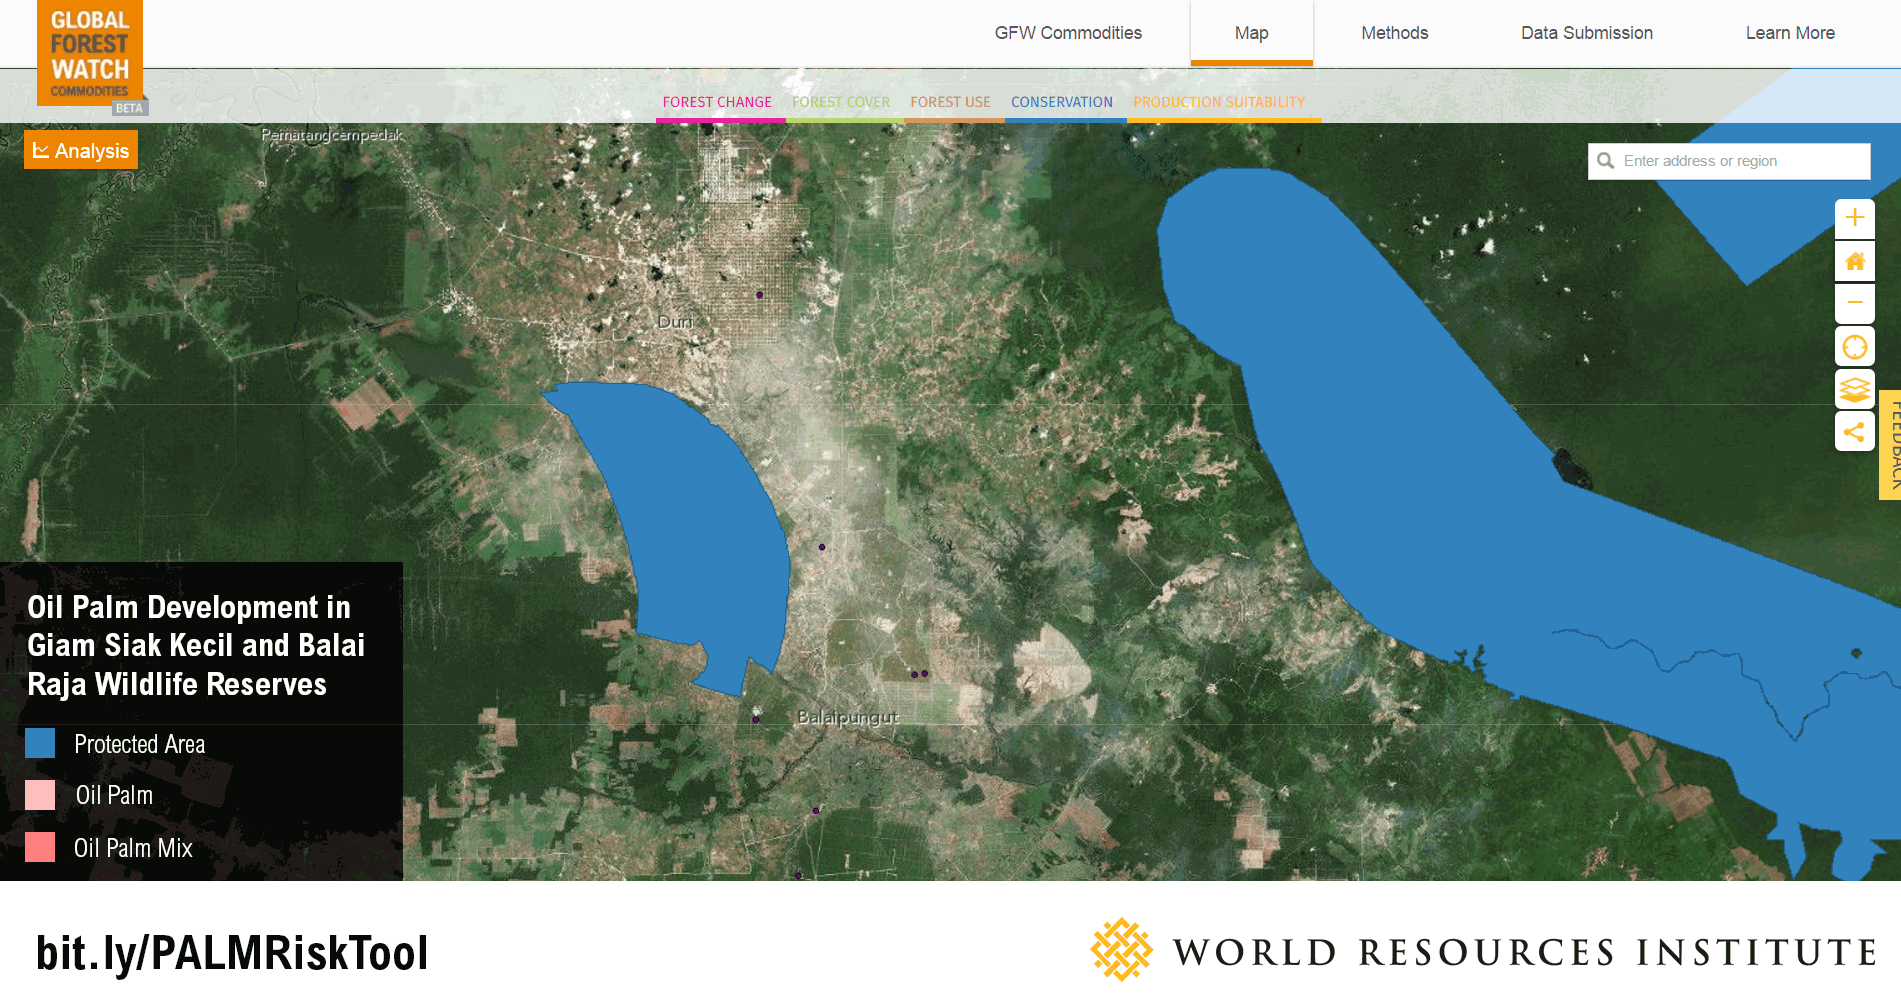This screenshot has height=1008, width=1901.
Task: Expand the Conservation layer menu
Action: (x=1062, y=102)
